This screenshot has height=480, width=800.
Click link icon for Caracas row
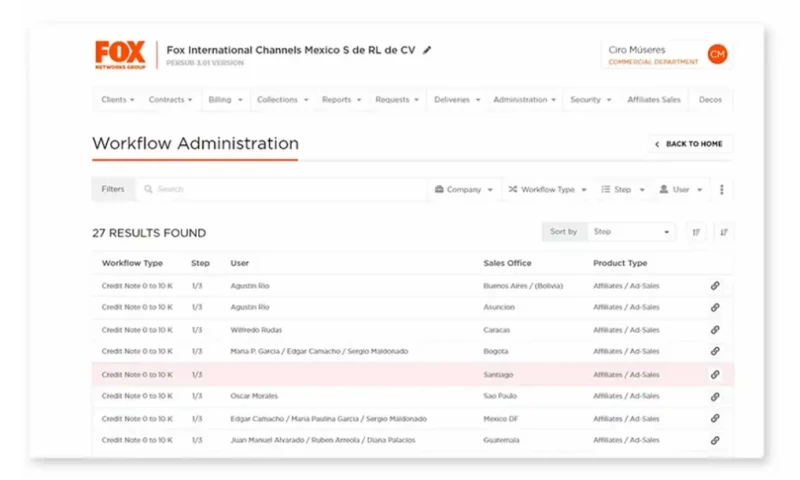pos(715,330)
